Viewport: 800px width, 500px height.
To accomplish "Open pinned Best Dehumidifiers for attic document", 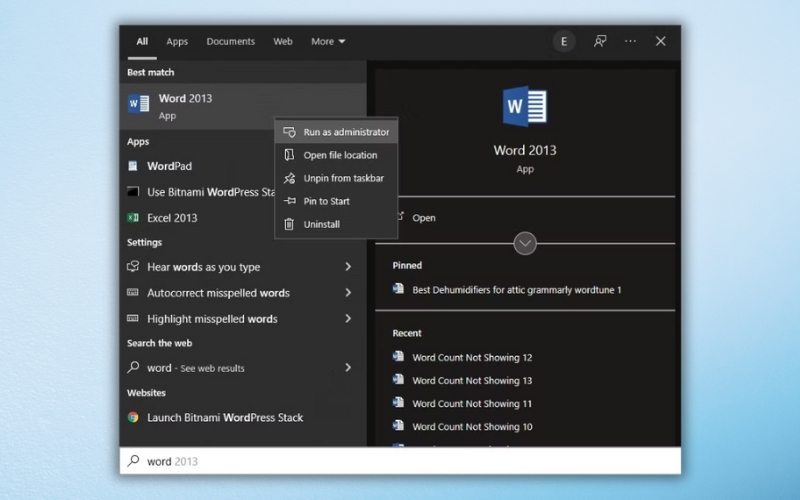I will [x=516, y=290].
